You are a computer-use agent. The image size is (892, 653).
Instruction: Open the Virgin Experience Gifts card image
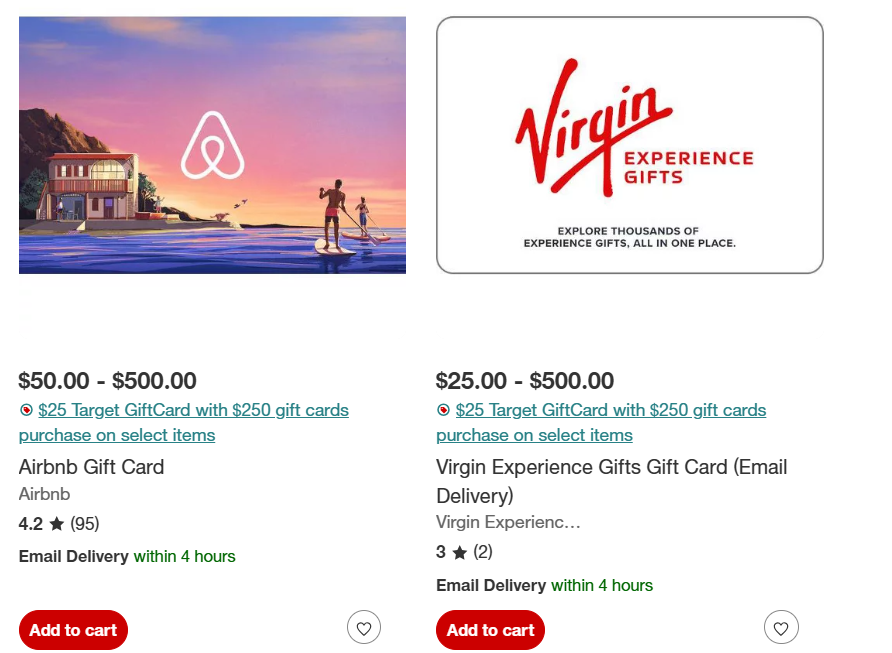point(629,145)
